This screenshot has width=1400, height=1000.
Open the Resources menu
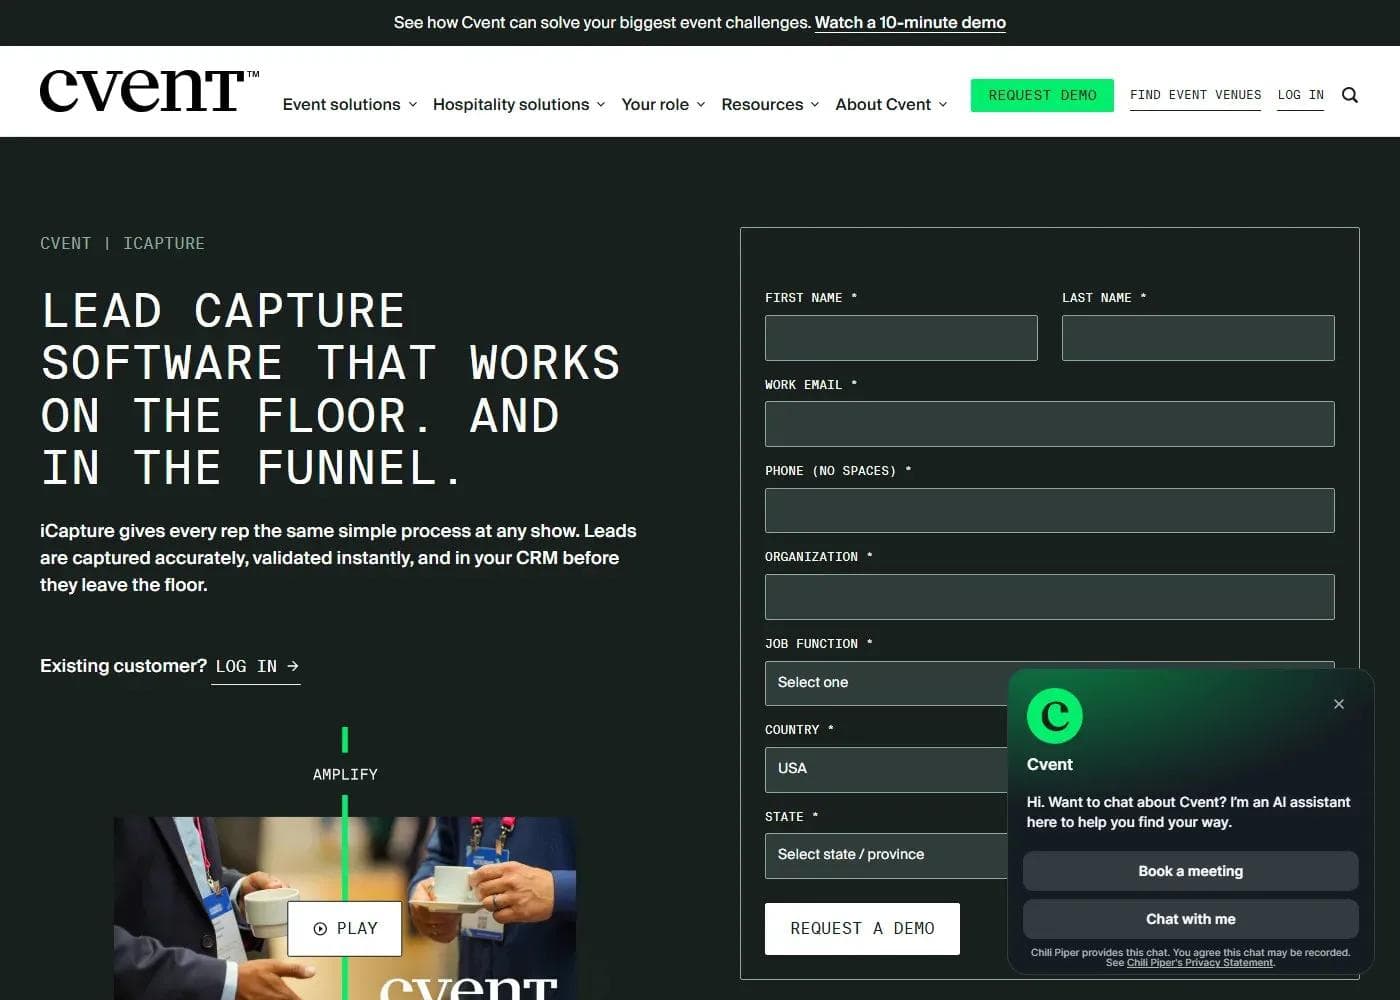tap(770, 104)
